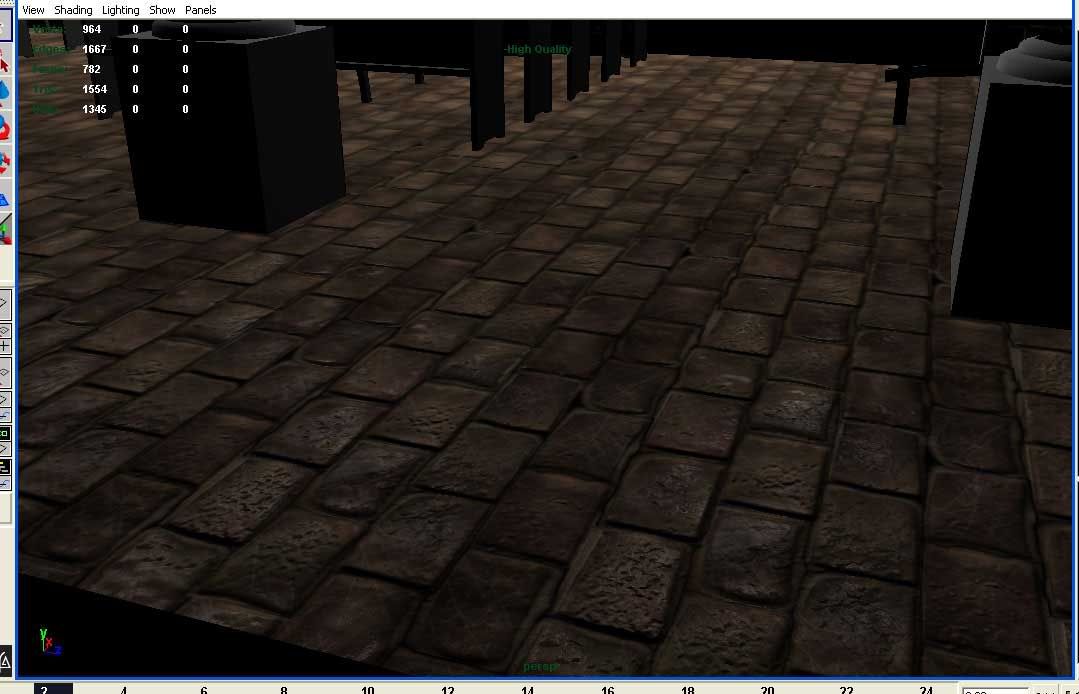1079x694 pixels.
Task: Open the Panels menu
Action: (200, 10)
